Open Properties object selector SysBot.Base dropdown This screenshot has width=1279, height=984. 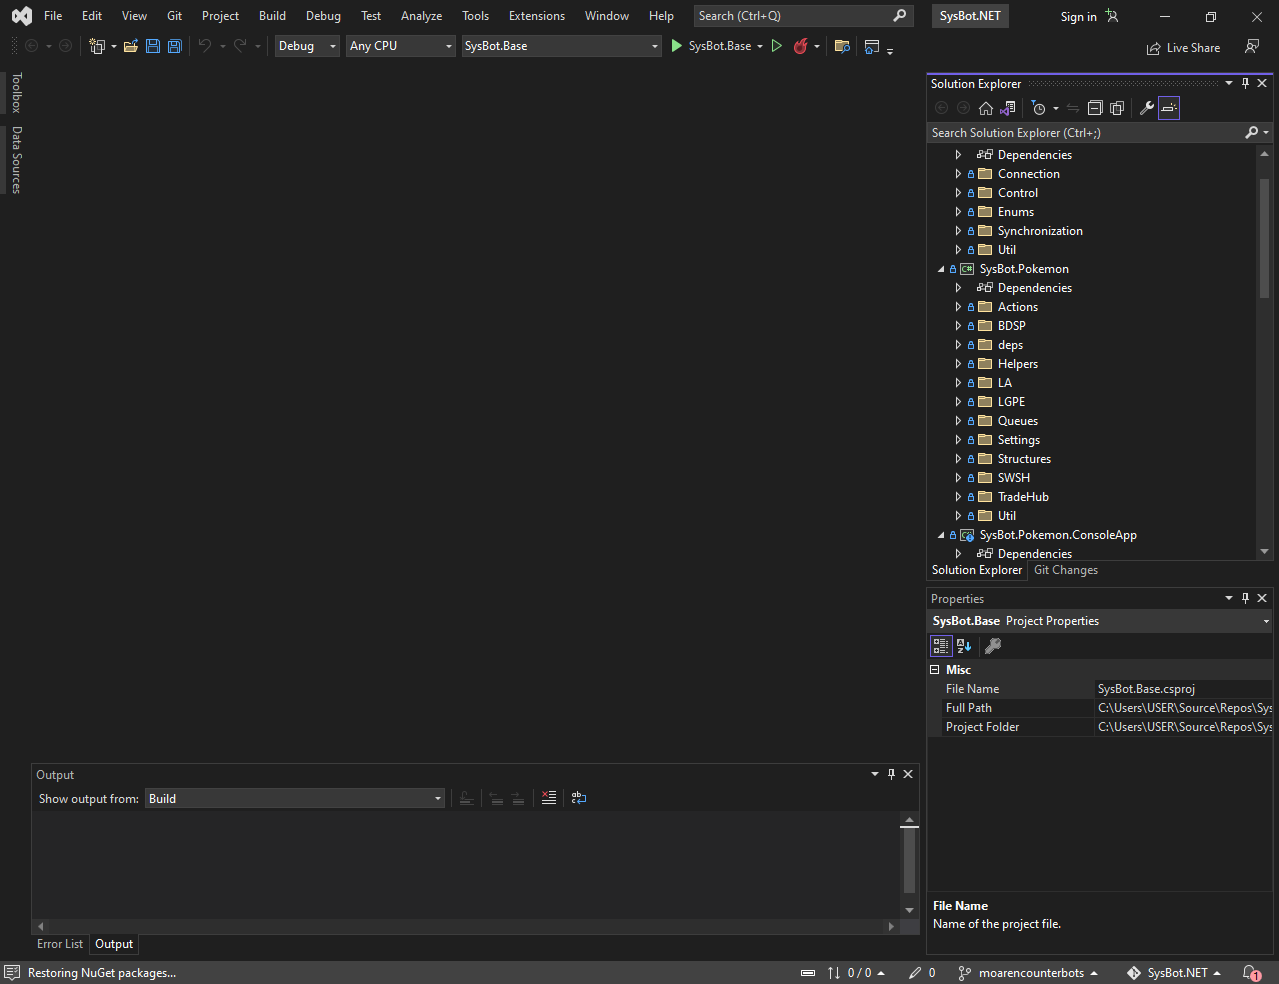pyautogui.click(x=1101, y=621)
